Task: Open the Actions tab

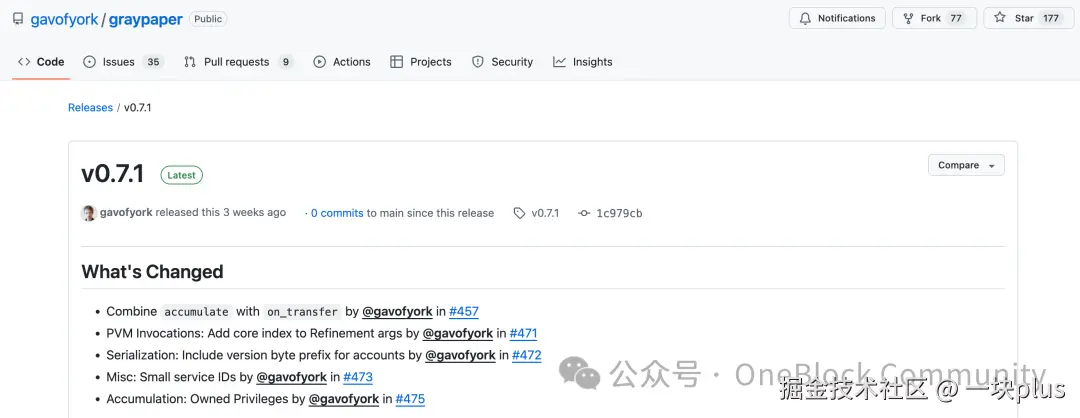Action: pos(342,62)
